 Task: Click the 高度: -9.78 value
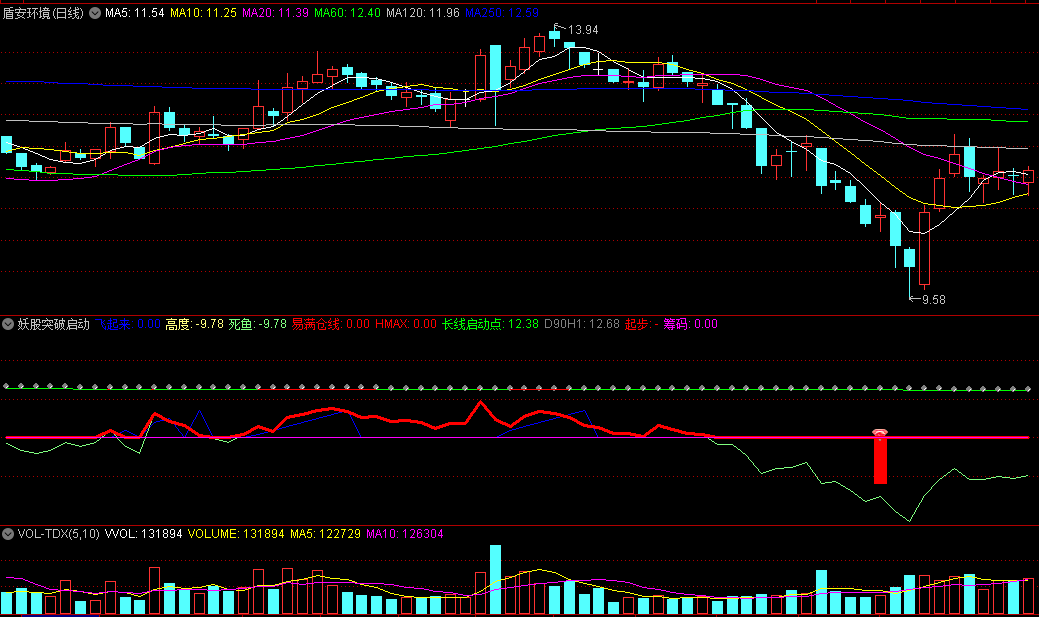(194, 324)
